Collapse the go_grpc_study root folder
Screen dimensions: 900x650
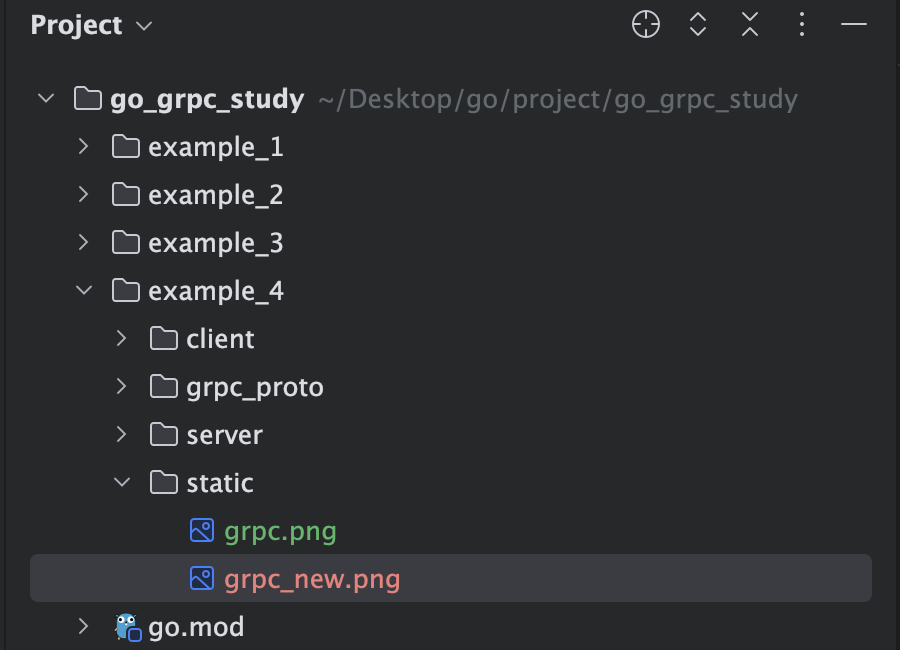(46, 99)
